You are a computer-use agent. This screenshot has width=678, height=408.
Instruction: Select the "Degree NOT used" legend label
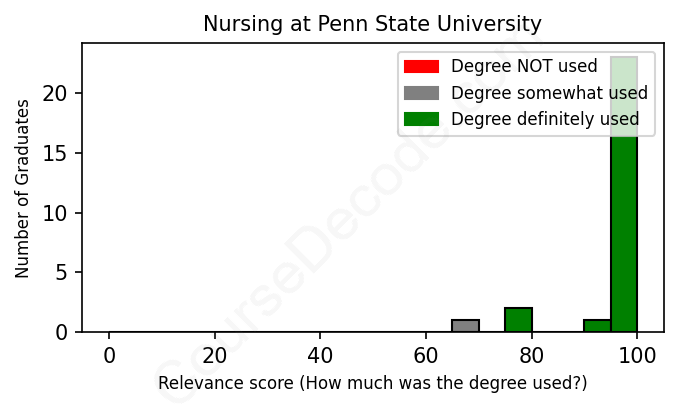[524, 67]
